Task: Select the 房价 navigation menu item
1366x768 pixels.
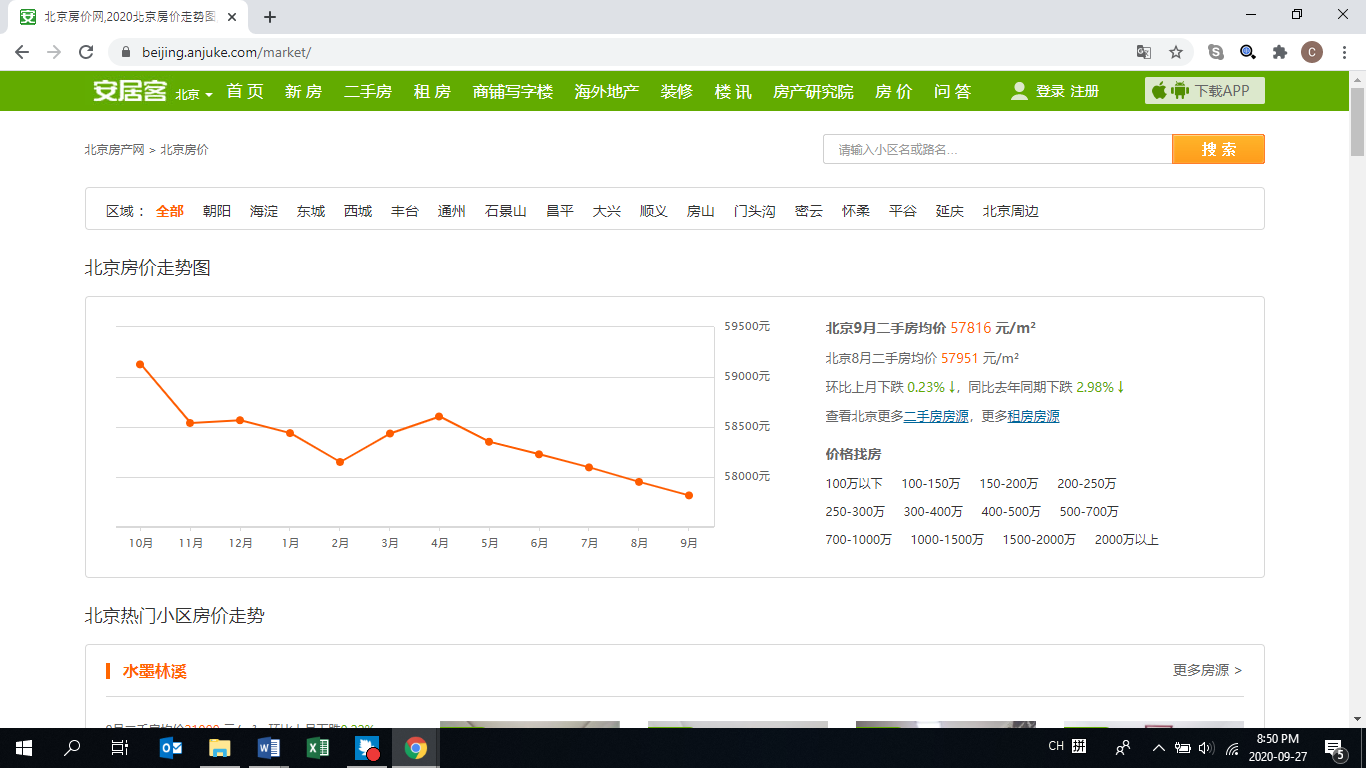Action: pyautogui.click(x=893, y=91)
